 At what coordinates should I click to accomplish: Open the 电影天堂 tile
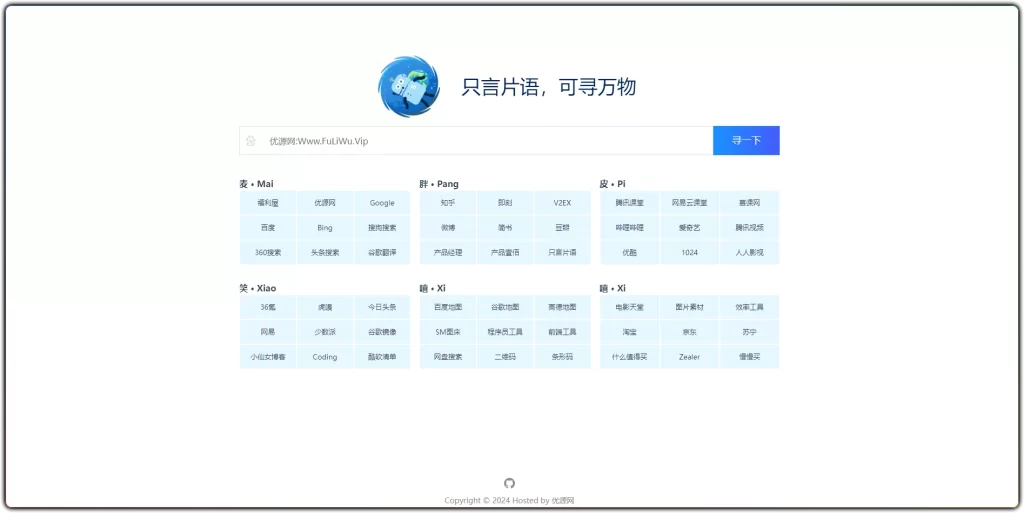630,307
